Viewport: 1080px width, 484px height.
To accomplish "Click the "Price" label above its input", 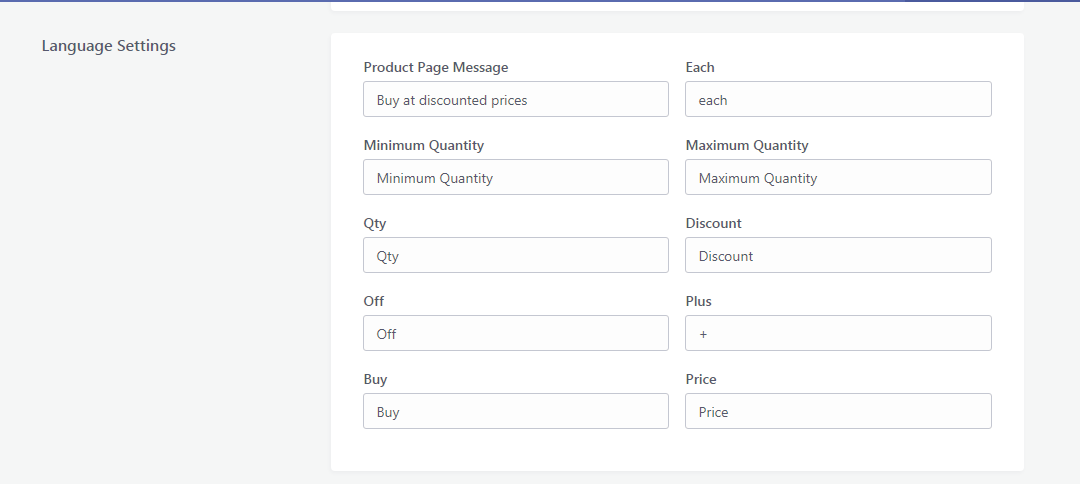I will click(701, 379).
